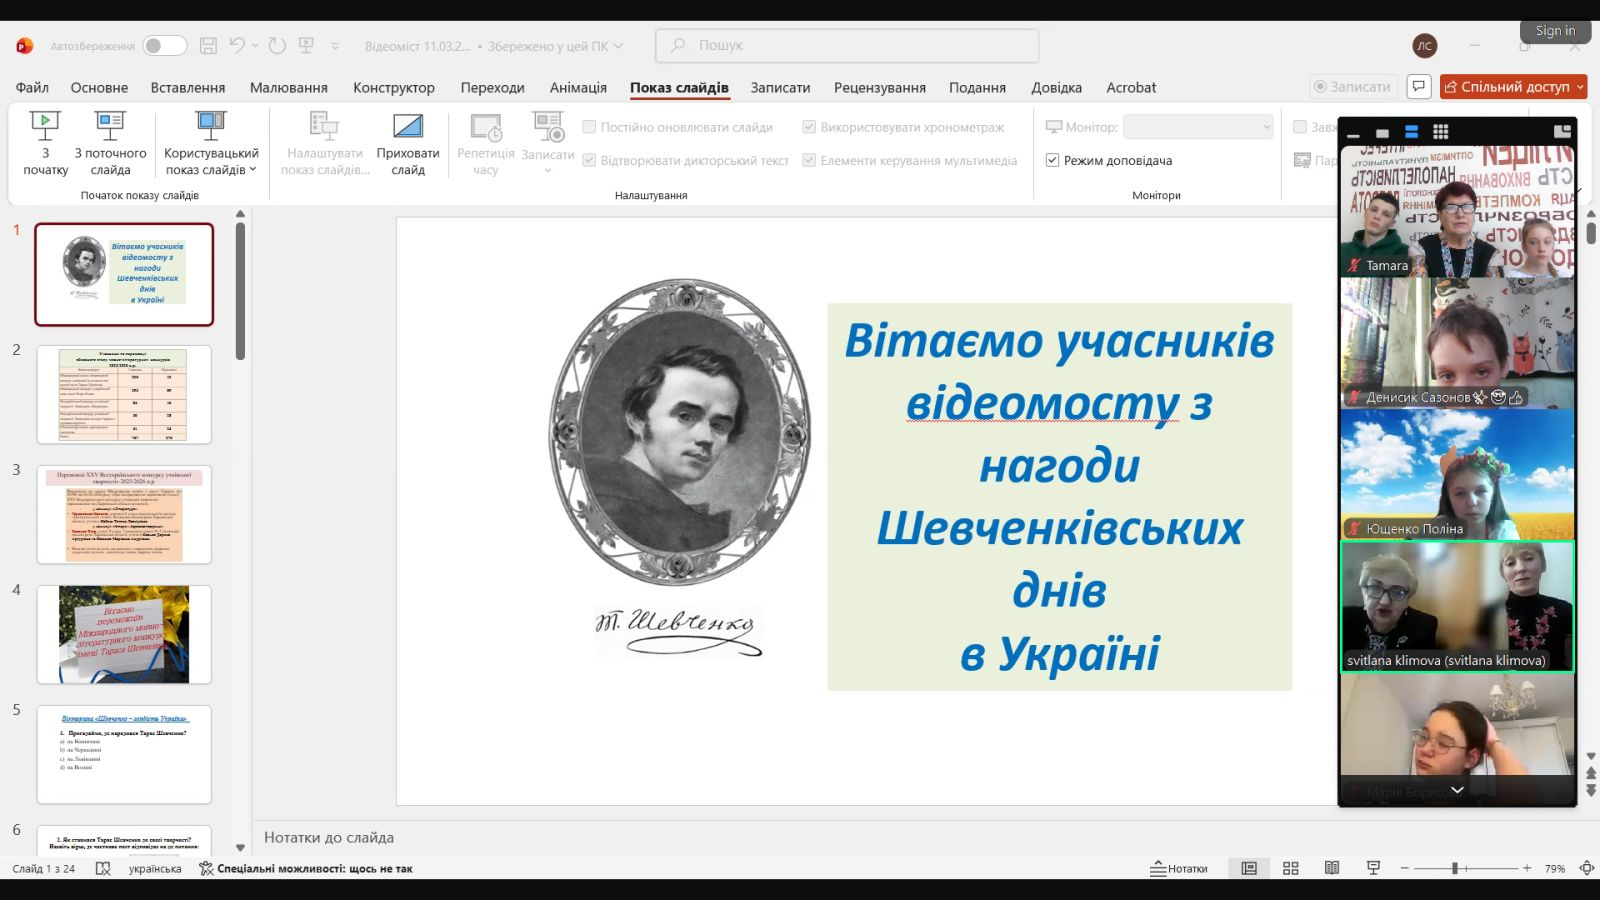Start slideshow from beginning (З початку)

44,145
